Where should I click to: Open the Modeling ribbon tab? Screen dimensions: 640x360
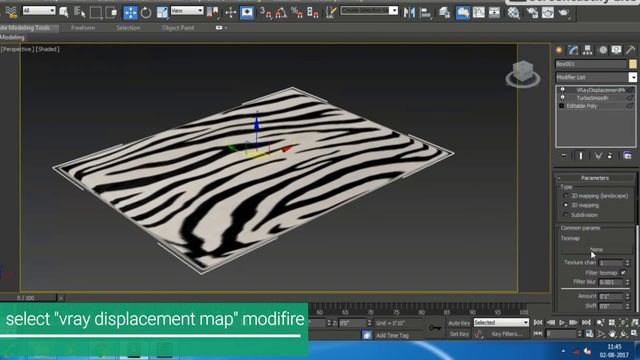click(12, 37)
